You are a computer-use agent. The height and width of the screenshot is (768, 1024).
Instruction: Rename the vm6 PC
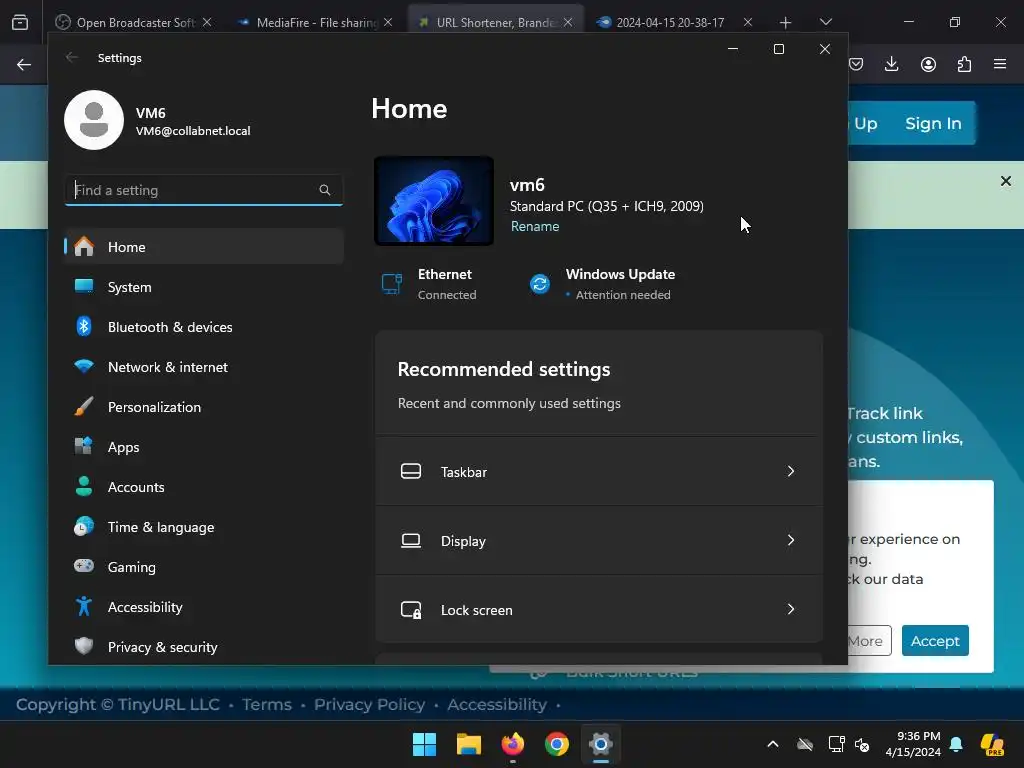pyautogui.click(x=535, y=226)
